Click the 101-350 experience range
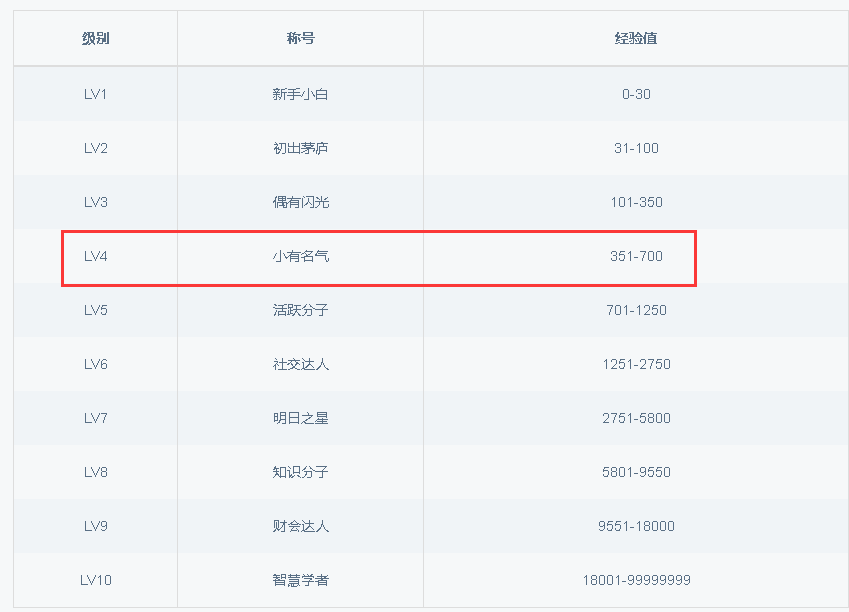 (x=636, y=202)
